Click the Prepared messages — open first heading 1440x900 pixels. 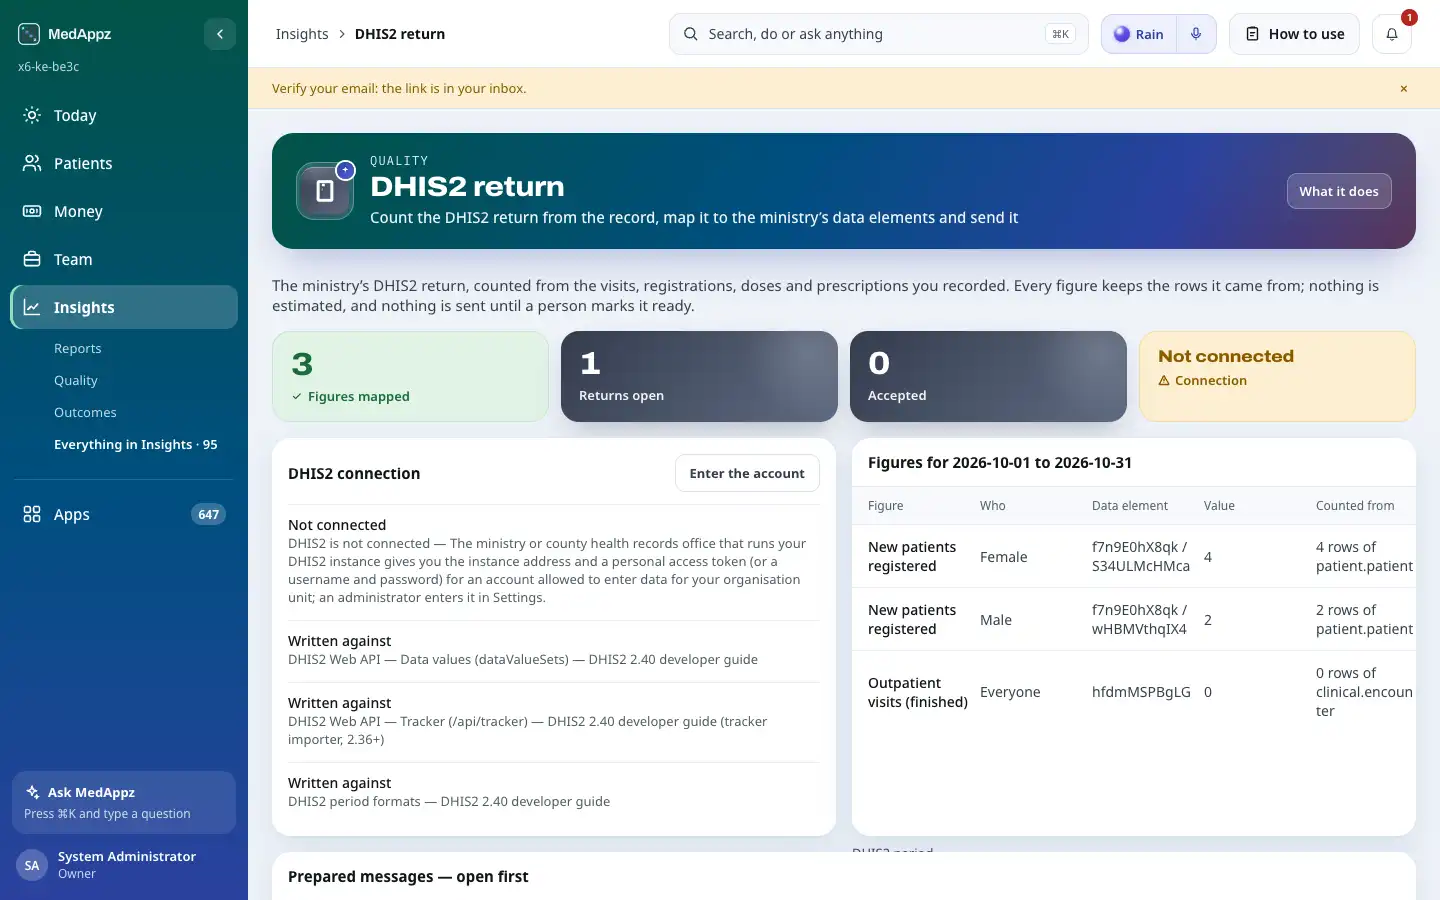408,876
